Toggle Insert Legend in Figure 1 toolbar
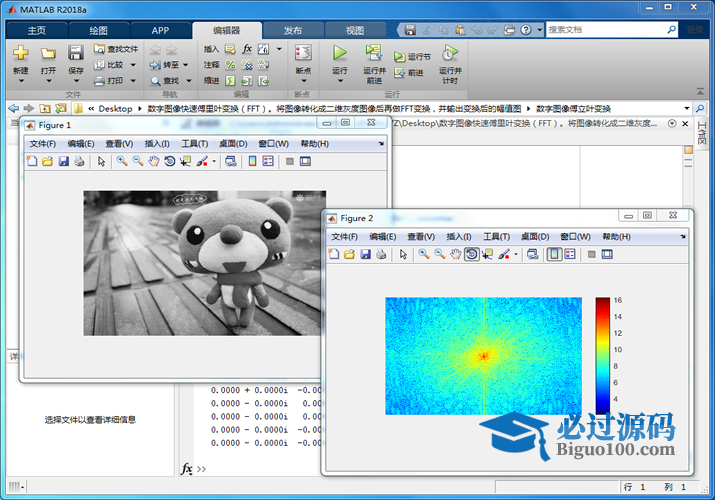 tap(268, 161)
